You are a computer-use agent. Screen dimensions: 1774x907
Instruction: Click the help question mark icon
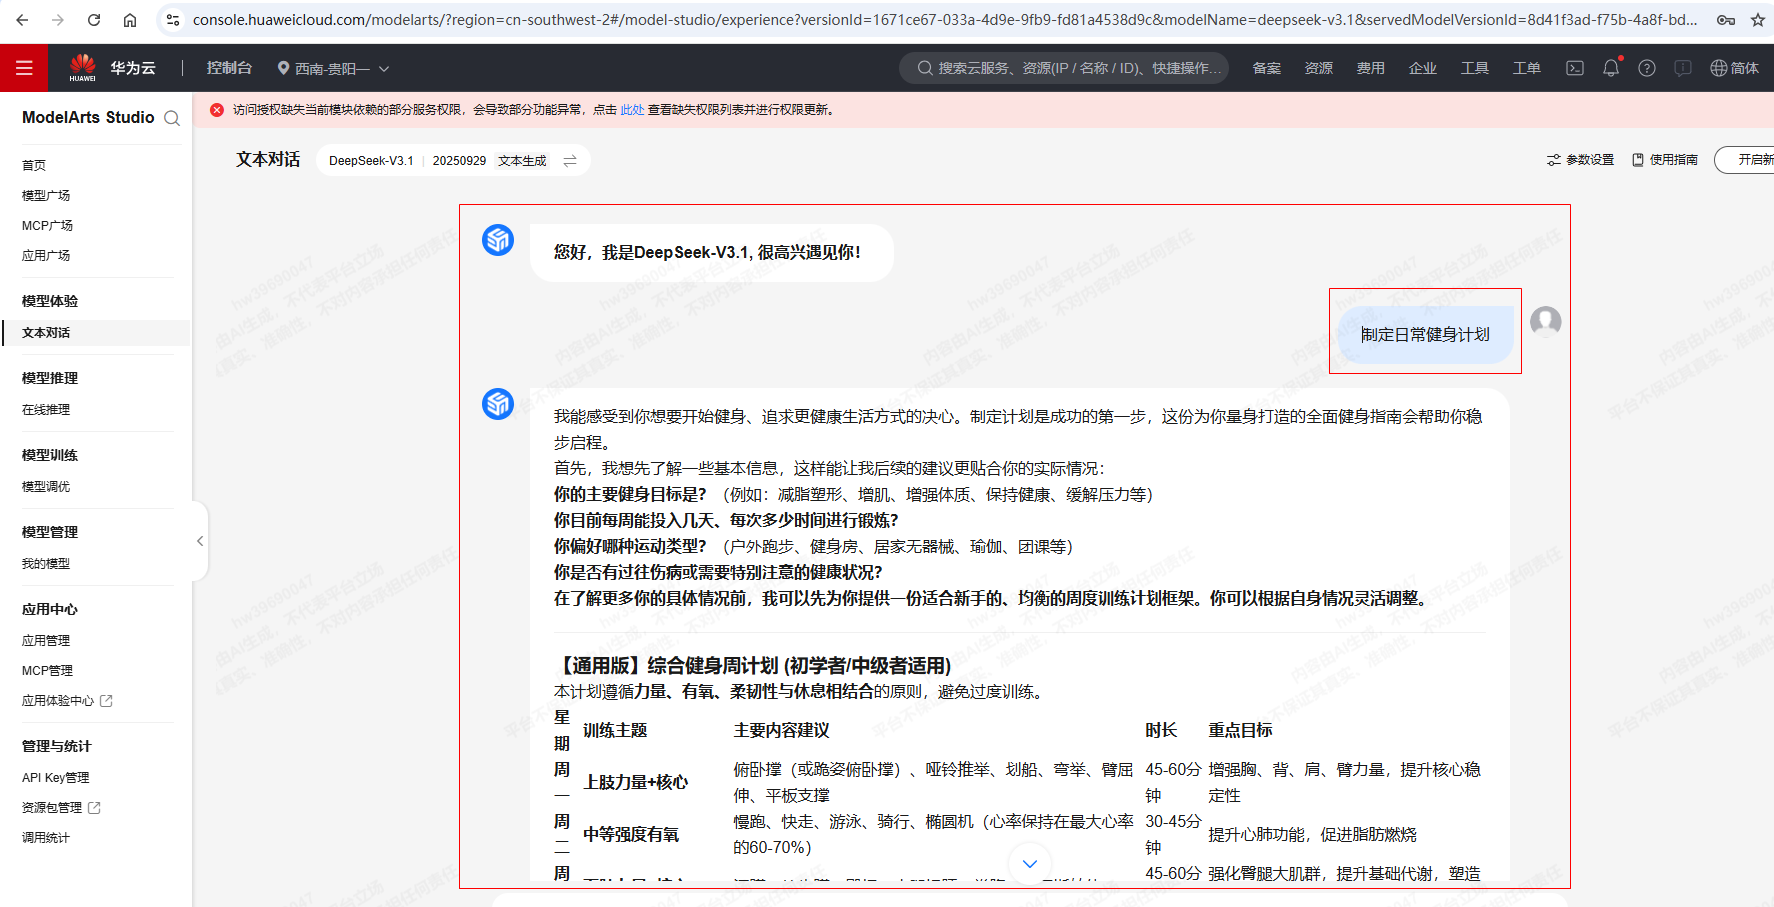click(1647, 68)
